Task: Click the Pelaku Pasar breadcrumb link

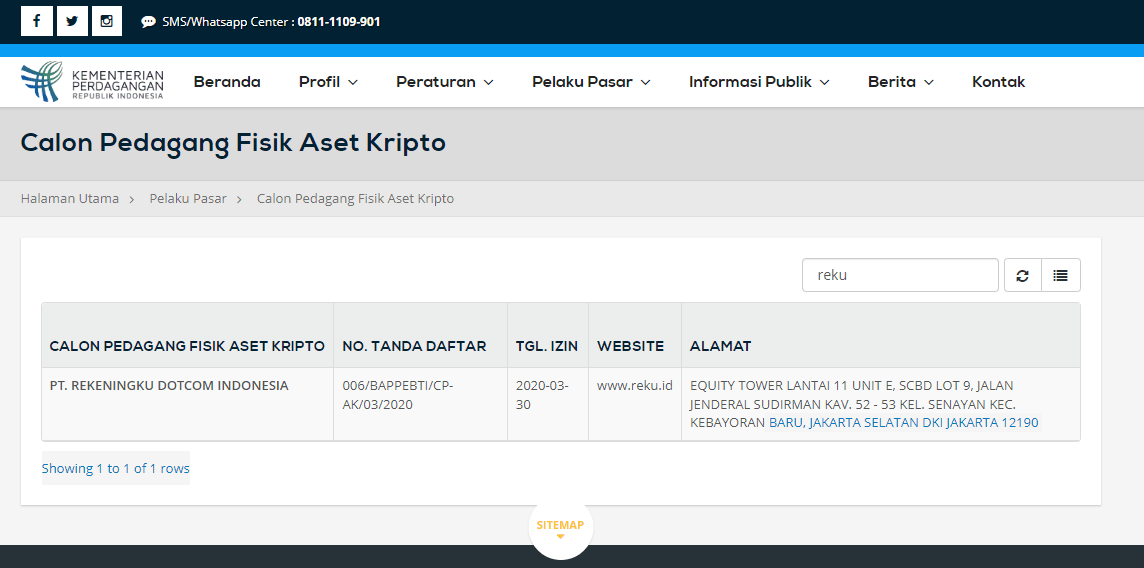Action: coord(188,199)
